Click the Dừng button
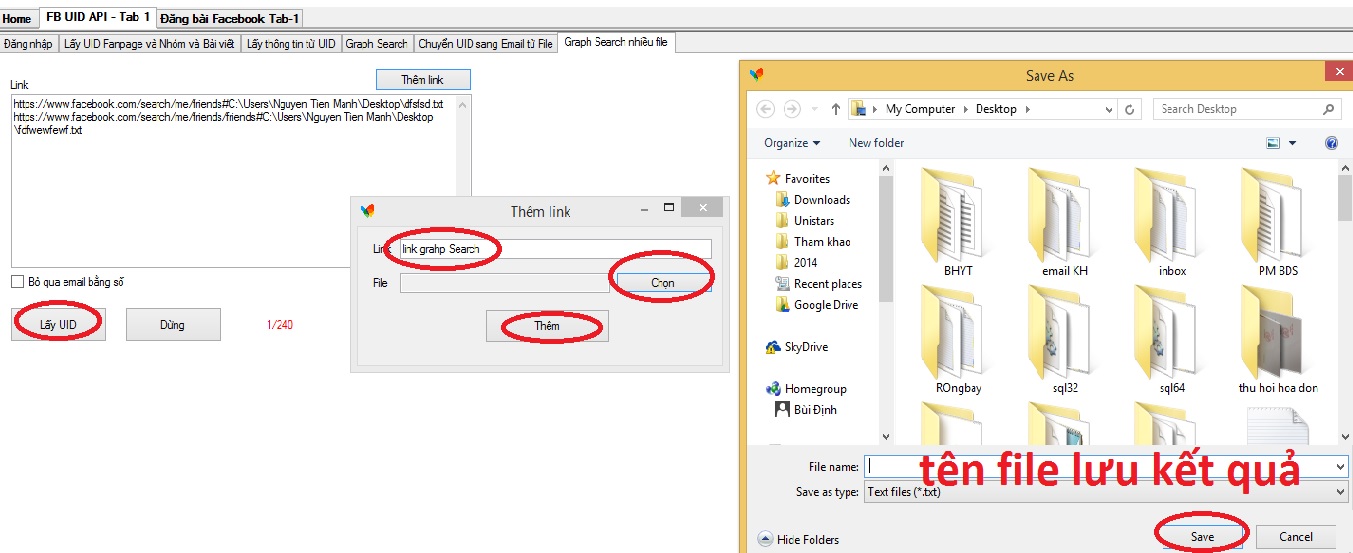The image size is (1353, 553). coord(173,325)
